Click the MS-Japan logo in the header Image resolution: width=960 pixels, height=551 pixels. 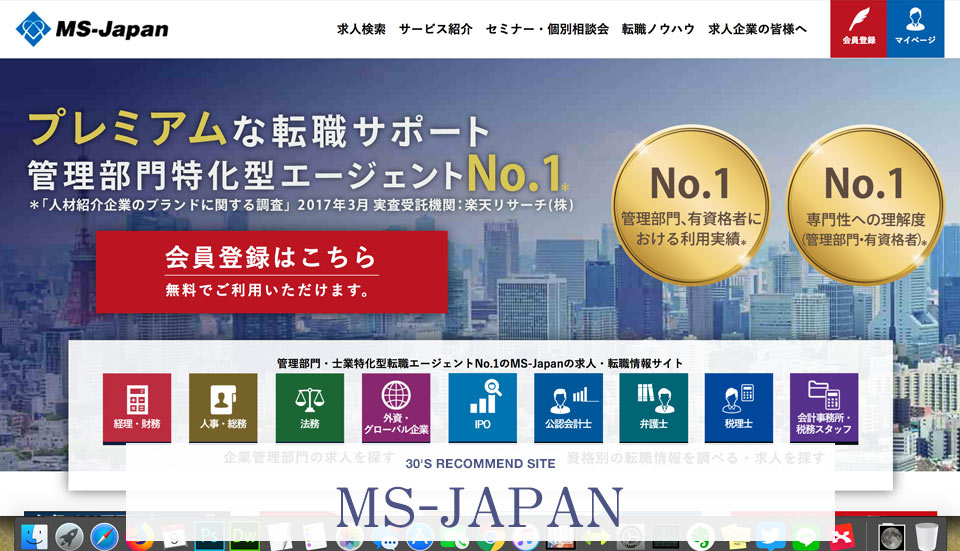point(92,29)
